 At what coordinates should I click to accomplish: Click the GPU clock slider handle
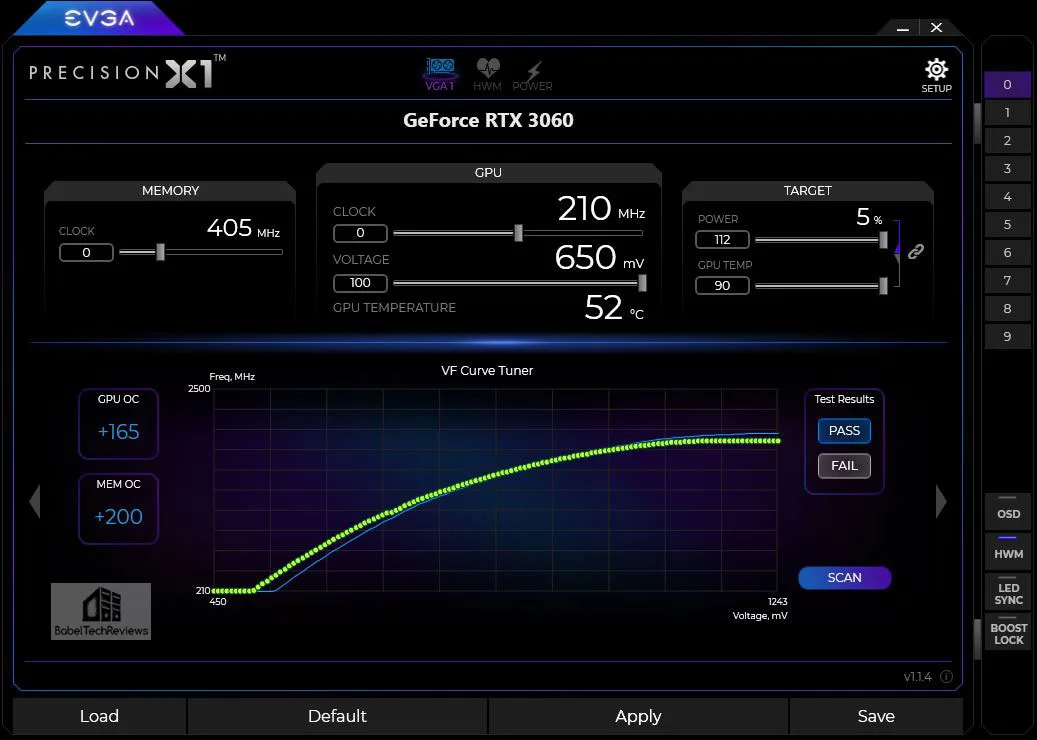tap(518, 233)
